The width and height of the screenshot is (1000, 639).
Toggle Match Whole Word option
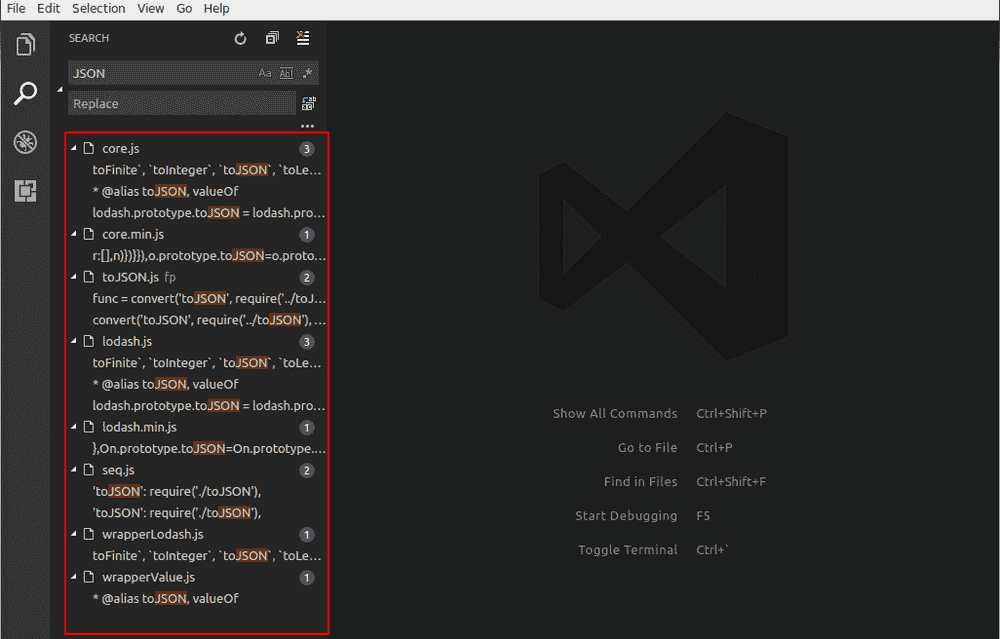286,73
